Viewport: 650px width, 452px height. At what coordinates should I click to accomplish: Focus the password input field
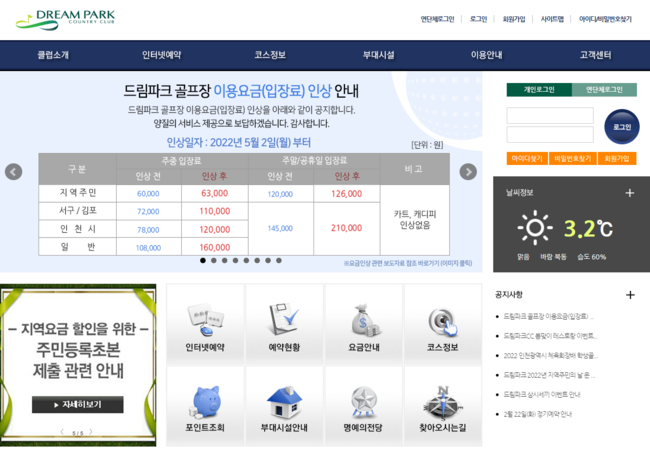[x=550, y=135]
